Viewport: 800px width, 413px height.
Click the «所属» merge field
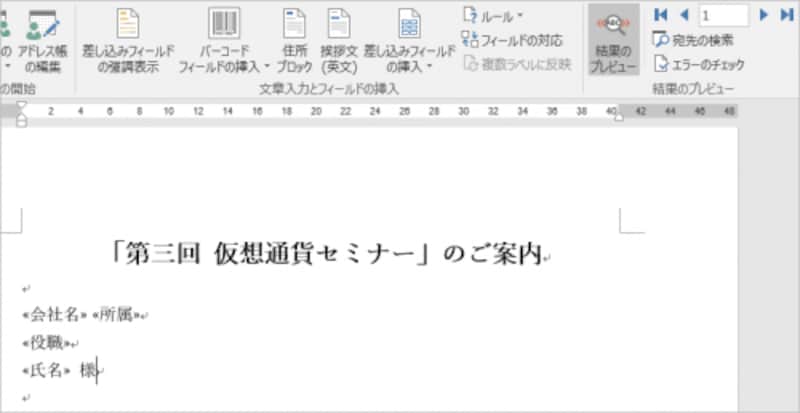coord(117,315)
